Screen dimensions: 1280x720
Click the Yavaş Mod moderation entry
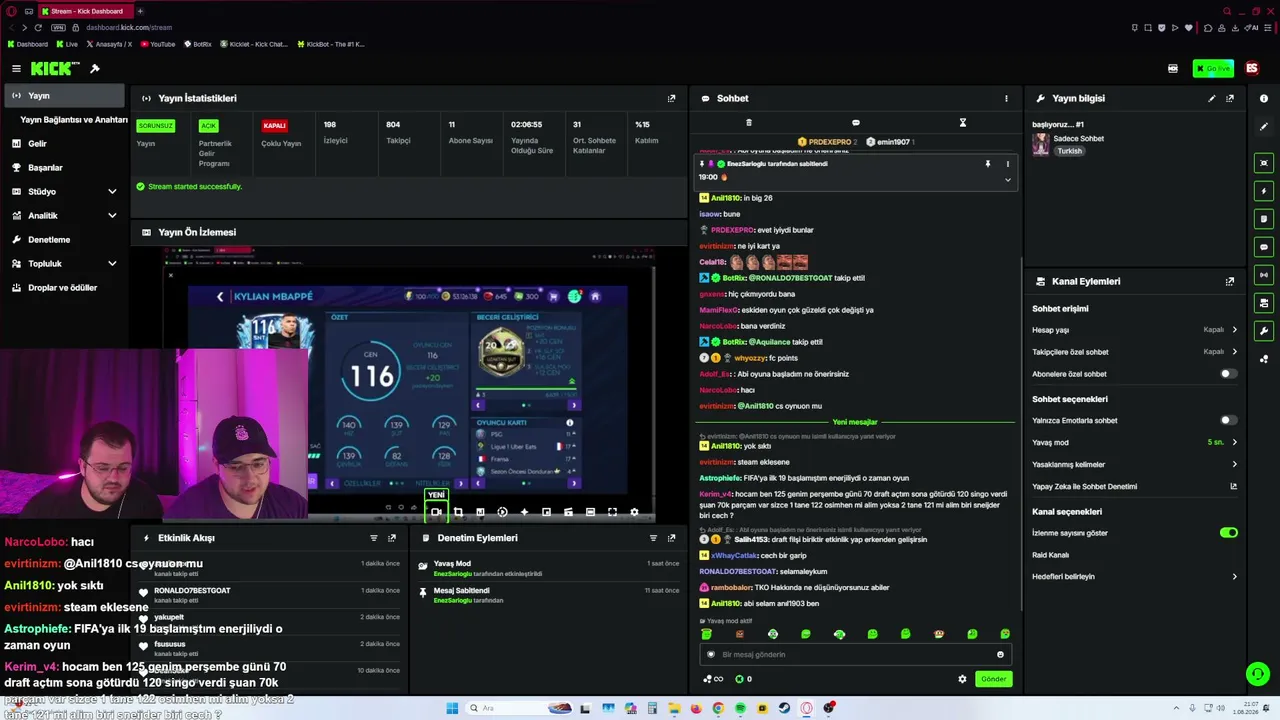pos(549,568)
